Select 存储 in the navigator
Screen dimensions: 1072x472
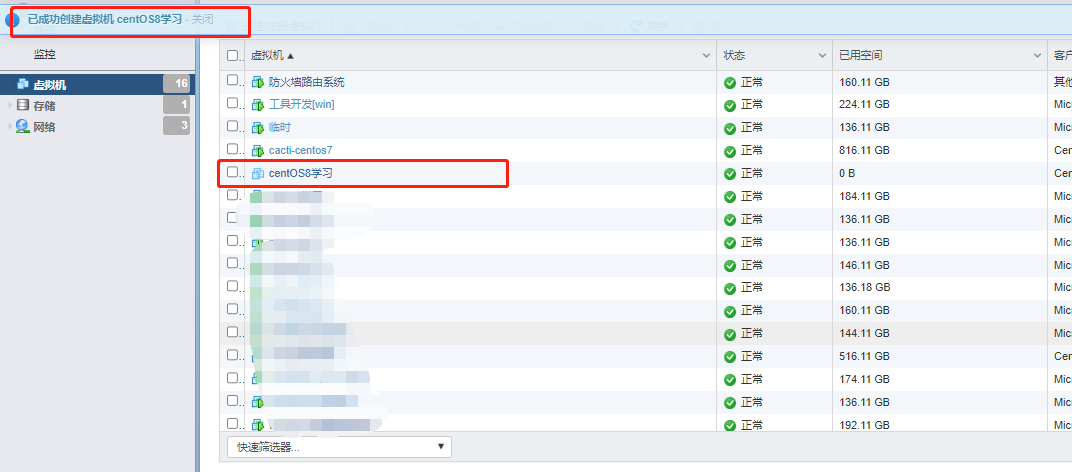coord(44,105)
